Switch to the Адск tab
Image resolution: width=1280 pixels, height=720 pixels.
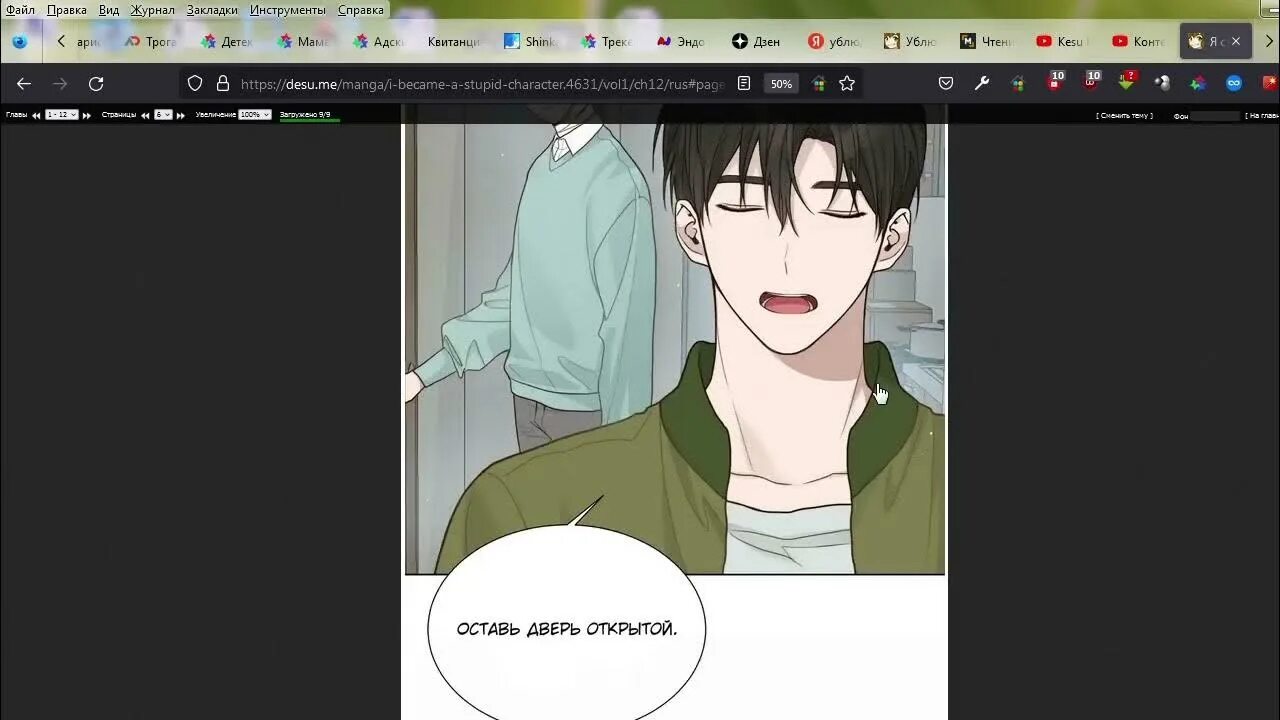tap(377, 42)
